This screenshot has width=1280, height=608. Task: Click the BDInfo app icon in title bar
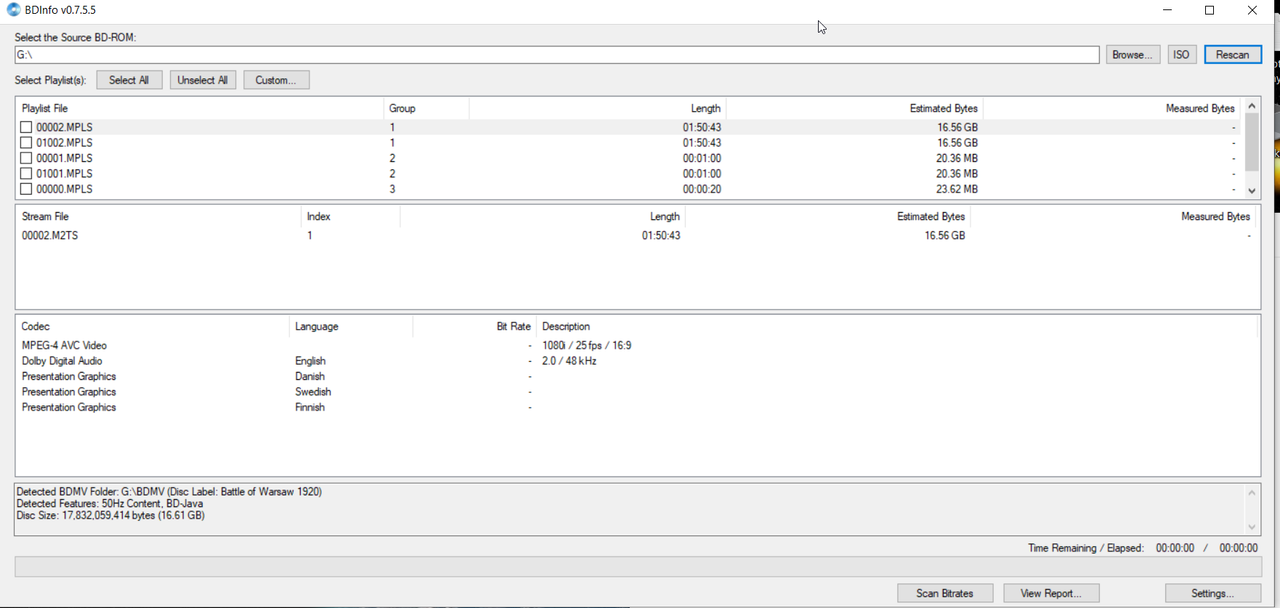point(13,10)
